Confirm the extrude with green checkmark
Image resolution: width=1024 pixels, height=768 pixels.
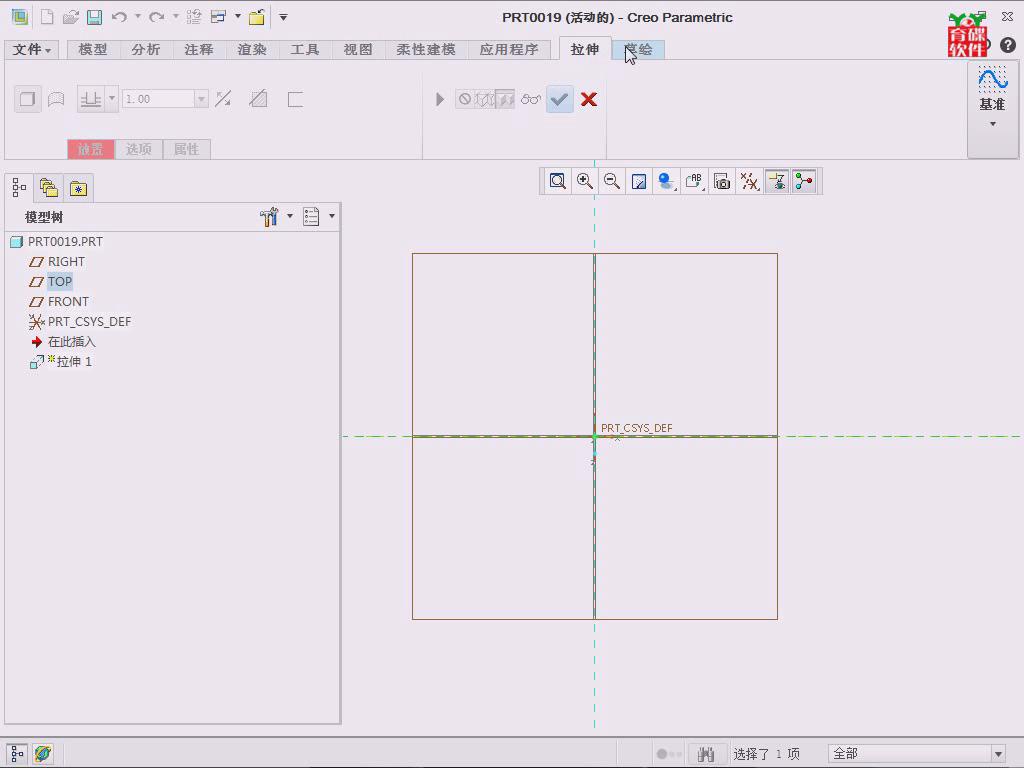click(560, 99)
